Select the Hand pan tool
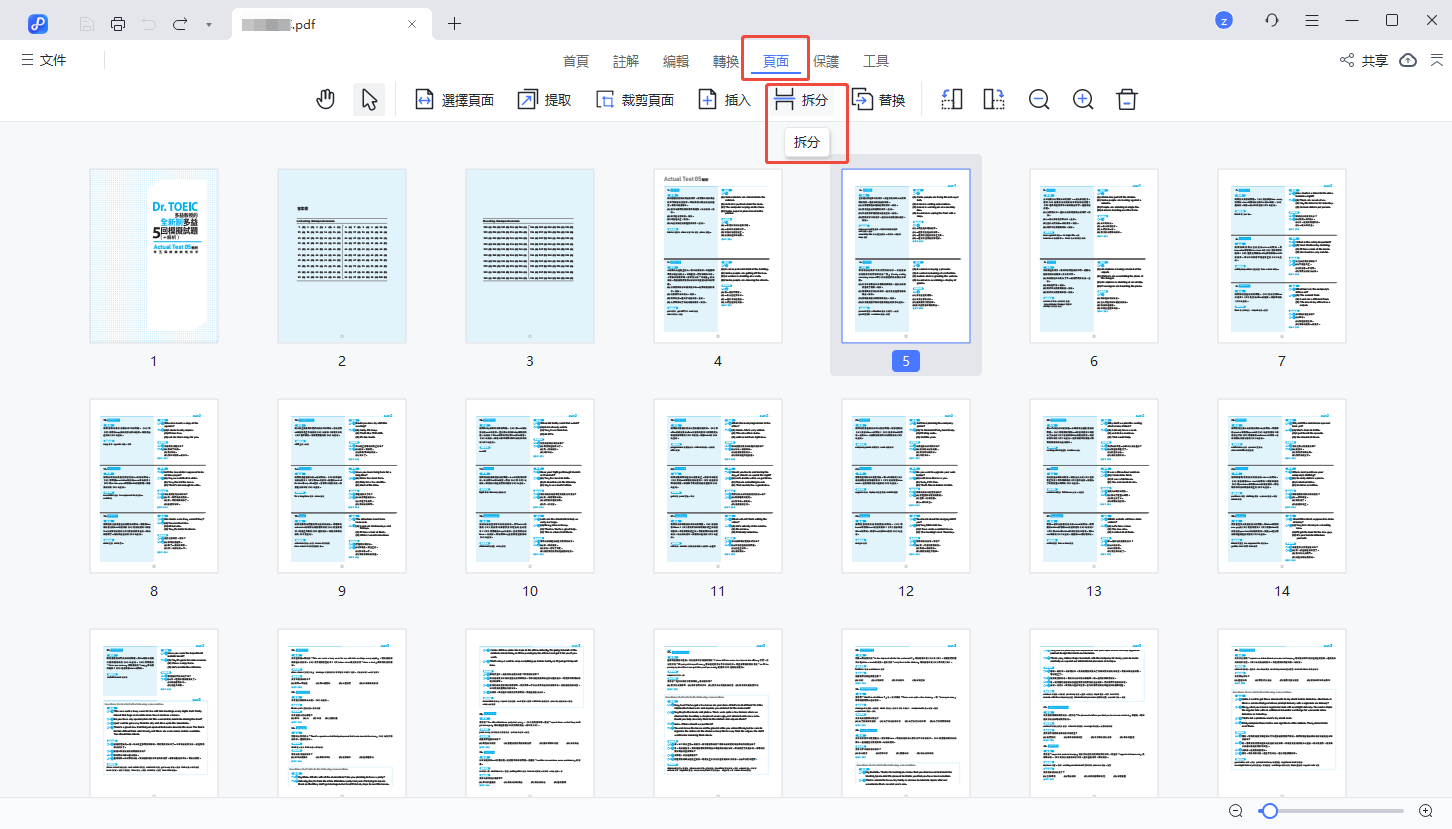1452x829 pixels. pos(325,100)
